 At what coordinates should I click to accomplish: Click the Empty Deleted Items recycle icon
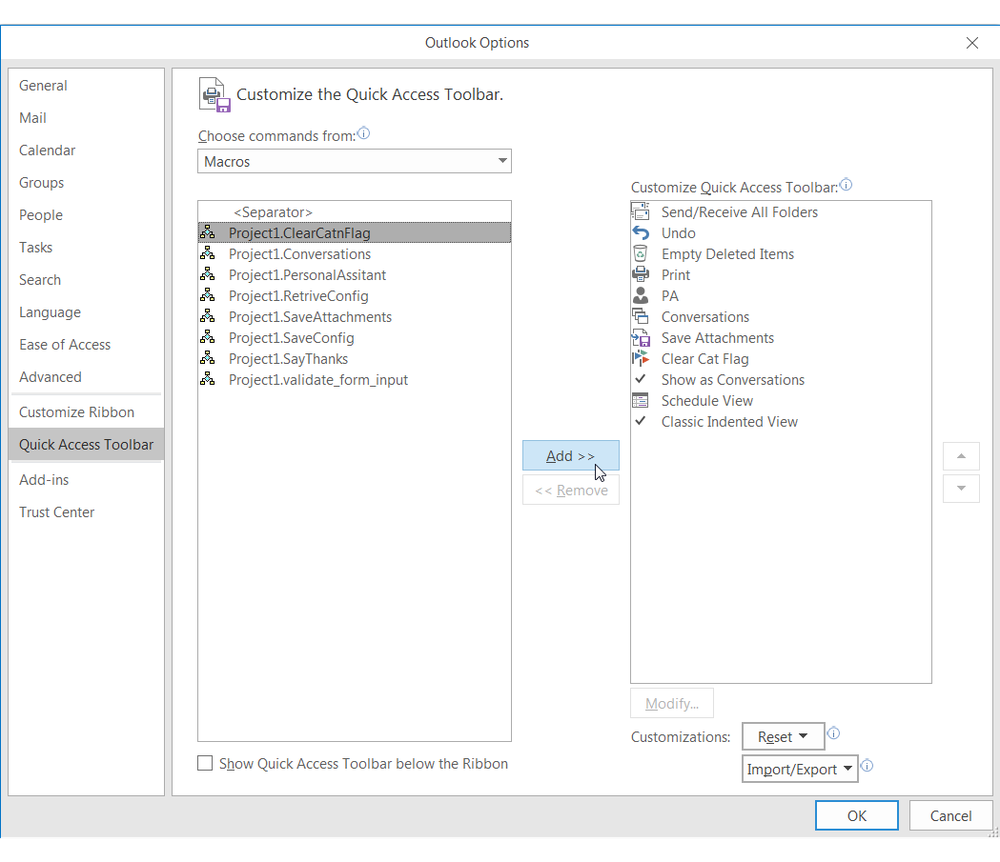640,254
